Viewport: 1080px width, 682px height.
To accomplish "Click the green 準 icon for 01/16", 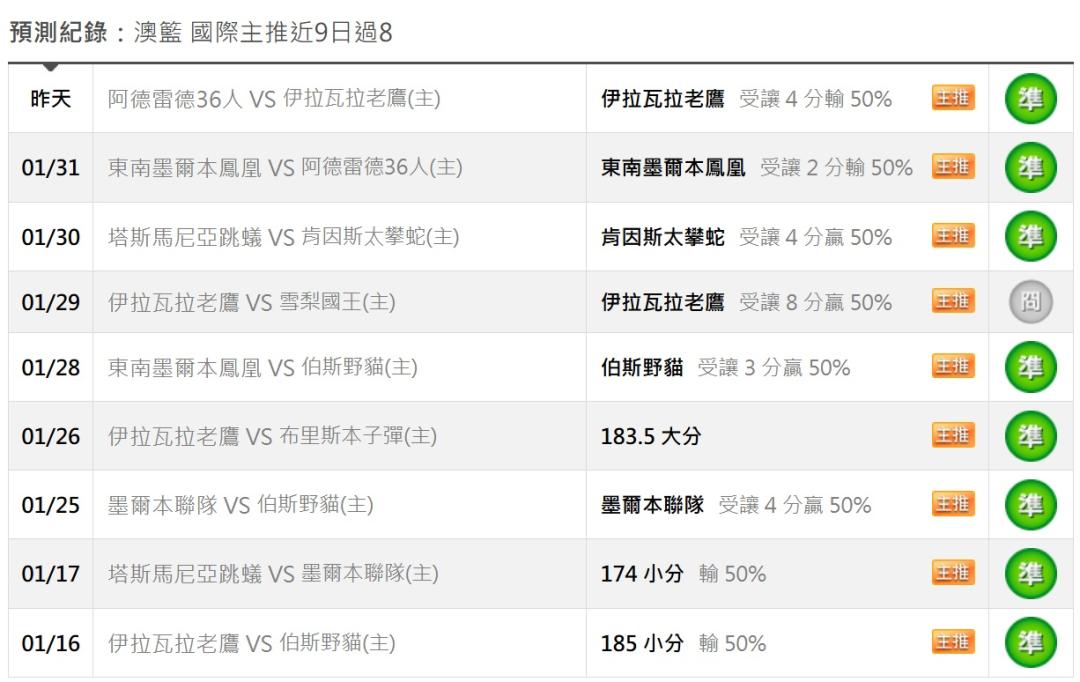I will click(1030, 643).
